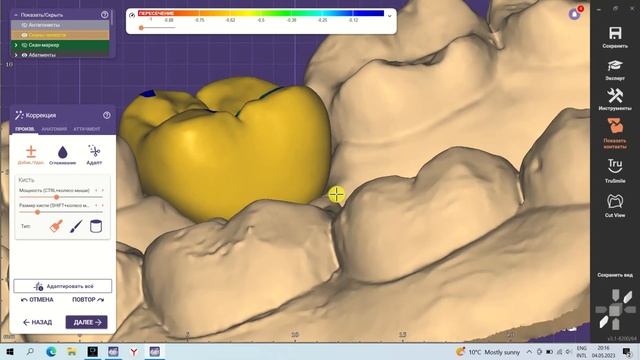Click the Мощность strength slider handle
Viewport: 640px width, 360px height.
pyautogui.click(x=57, y=197)
